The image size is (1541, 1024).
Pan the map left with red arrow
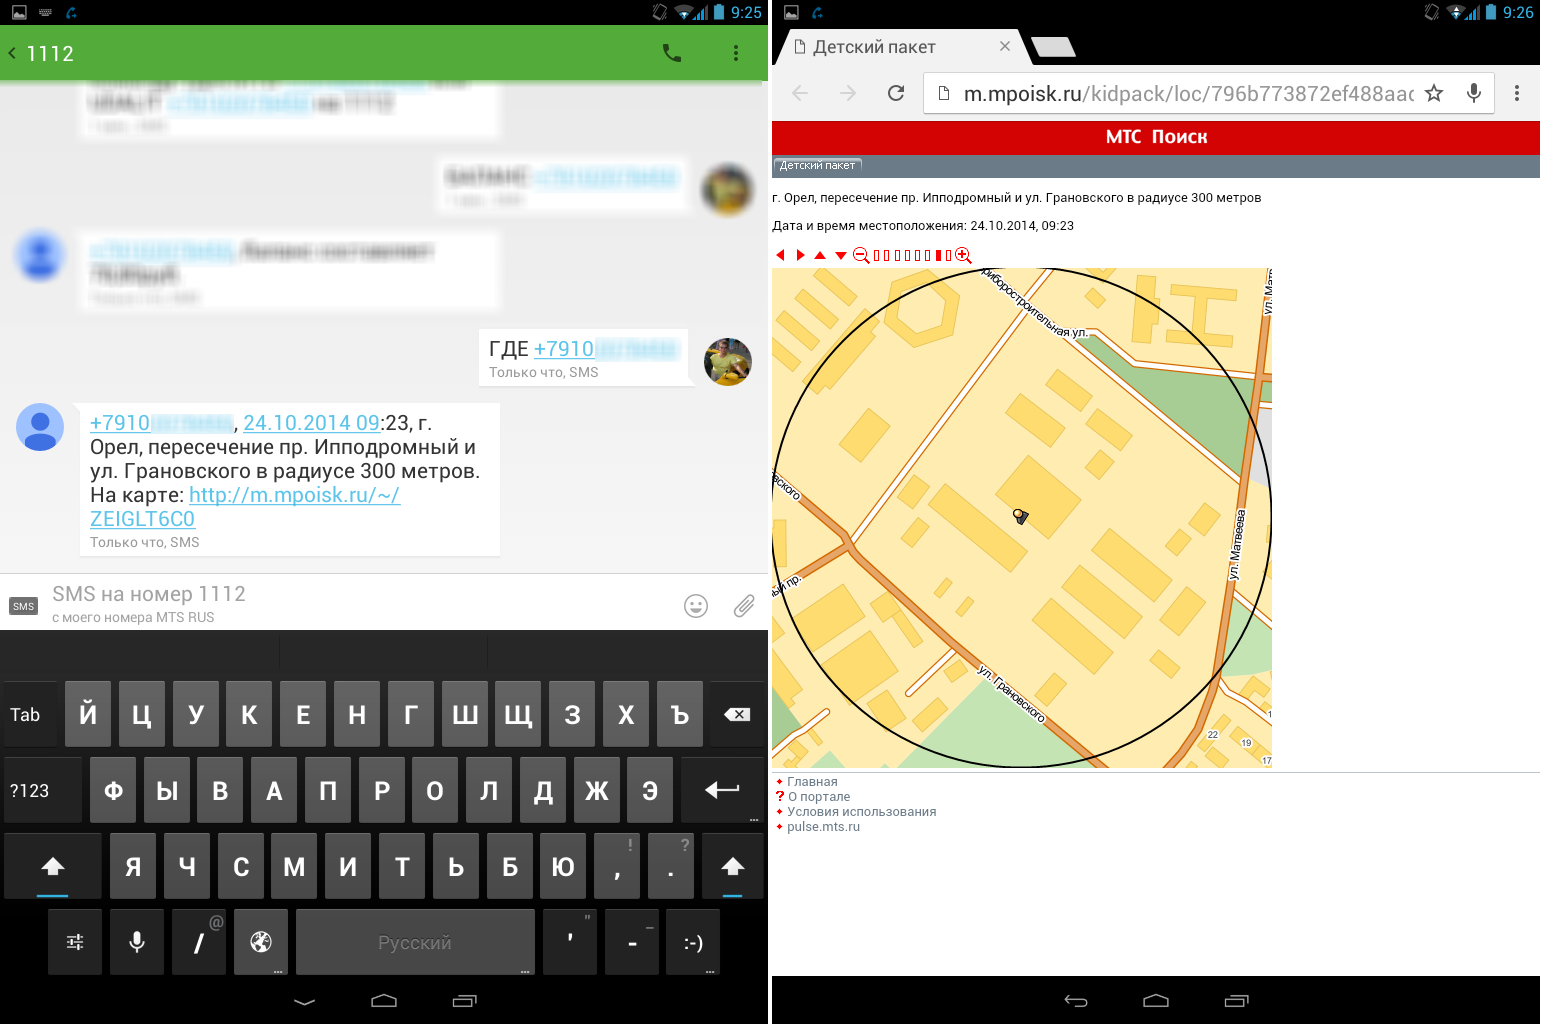(780, 255)
